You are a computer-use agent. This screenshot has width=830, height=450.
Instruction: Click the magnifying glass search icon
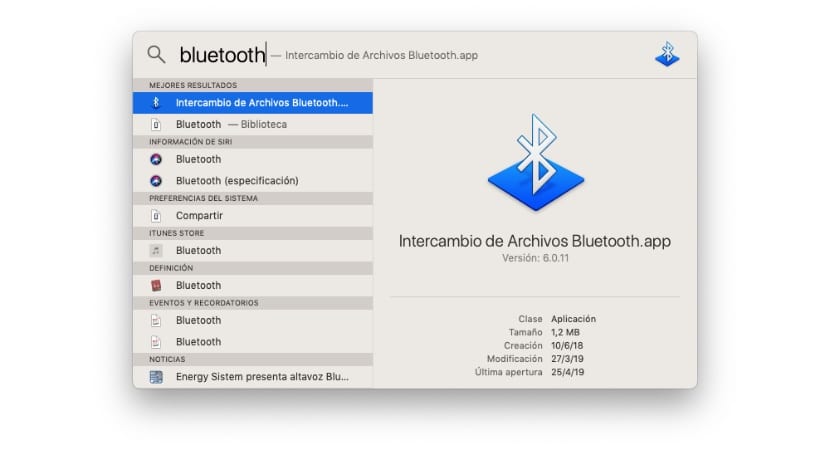[156, 54]
